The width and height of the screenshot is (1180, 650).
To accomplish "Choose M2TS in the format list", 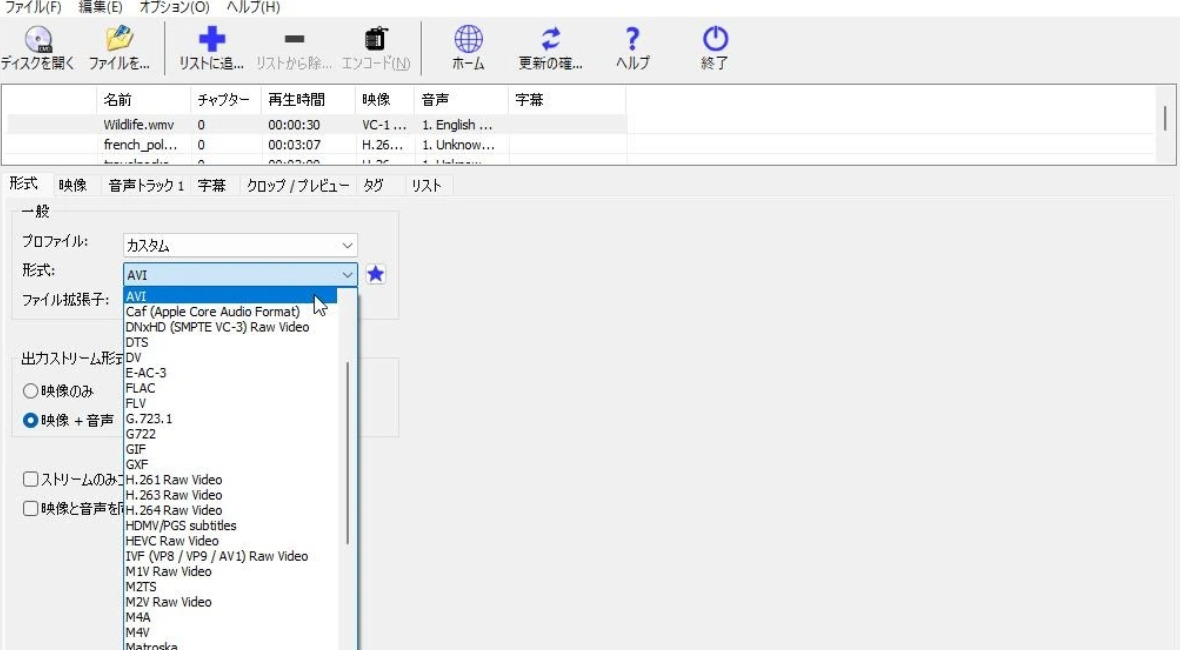I will point(230,586).
